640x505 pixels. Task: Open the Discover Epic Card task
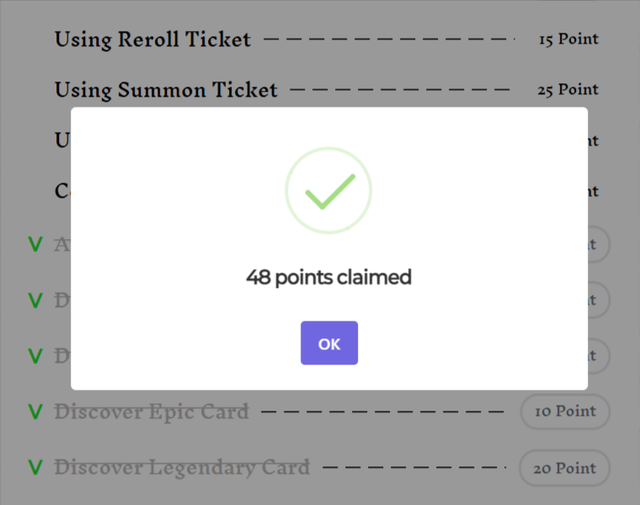(x=151, y=411)
